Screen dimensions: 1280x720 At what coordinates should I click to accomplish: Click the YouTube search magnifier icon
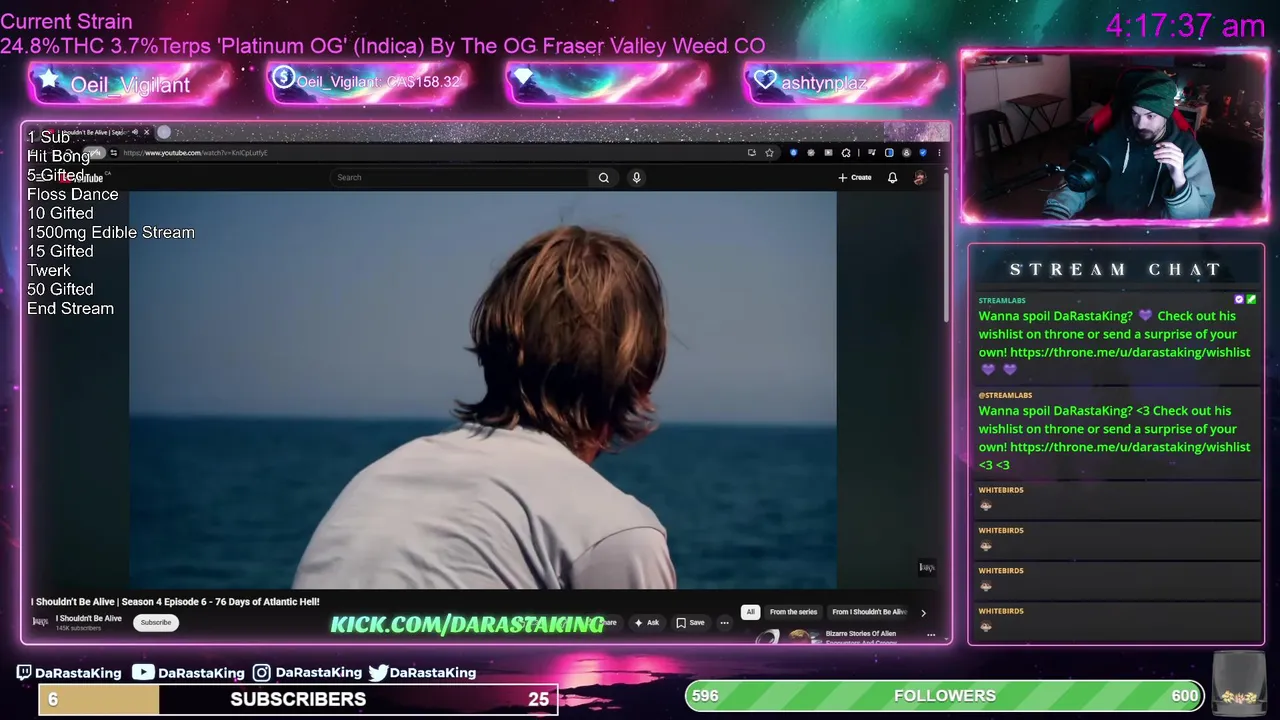(604, 178)
